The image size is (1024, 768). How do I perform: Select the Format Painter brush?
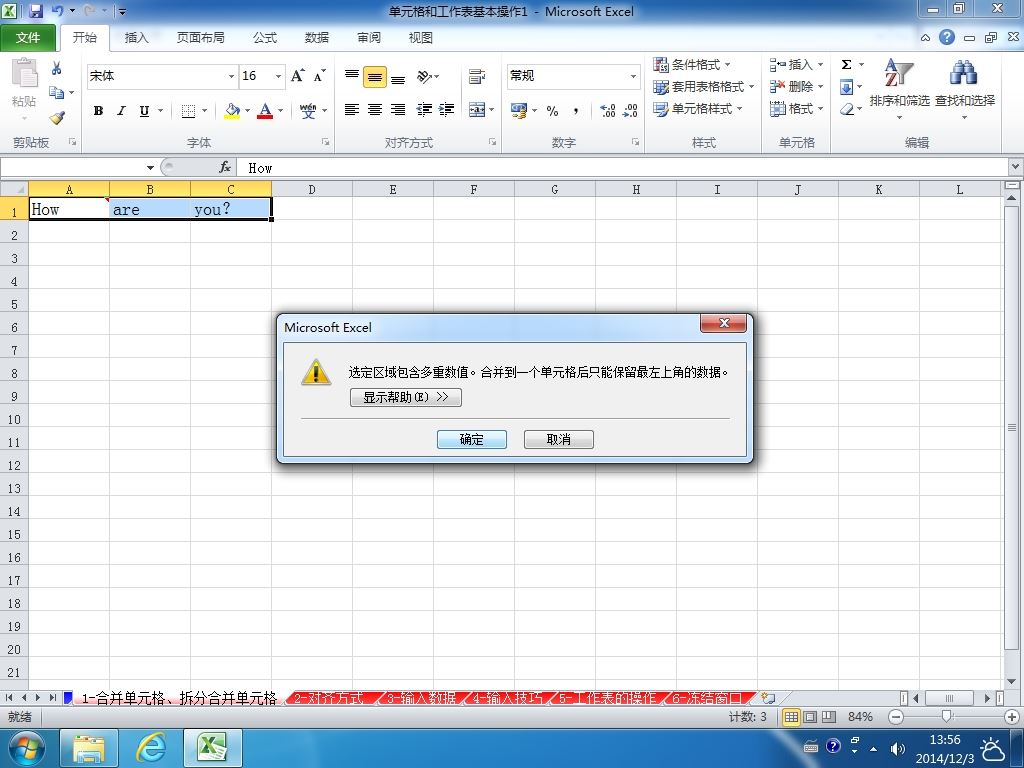pyautogui.click(x=57, y=118)
